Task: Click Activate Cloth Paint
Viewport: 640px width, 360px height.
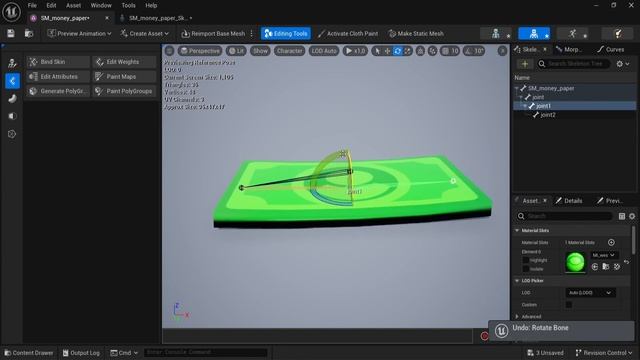Action: tap(348, 33)
